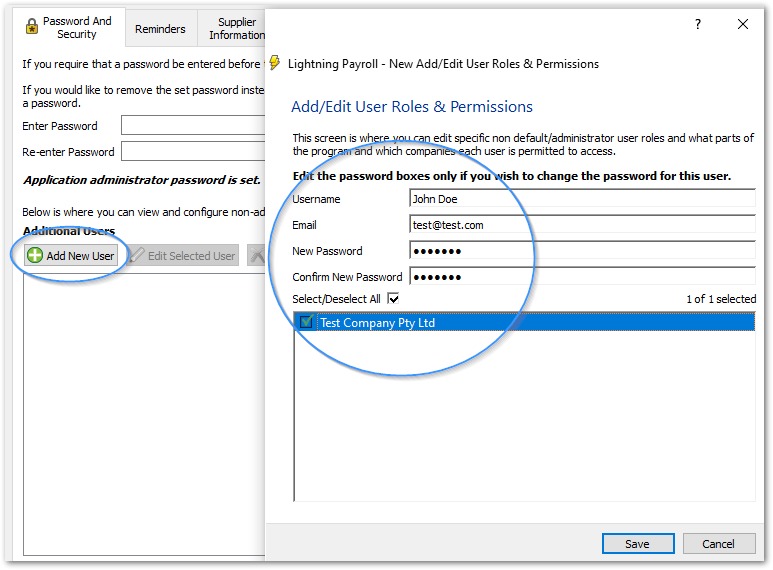This screenshot has width=773, height=570.
Task: Click the lightning bolt icon in dialog title
Action: (x=275, y=63)
